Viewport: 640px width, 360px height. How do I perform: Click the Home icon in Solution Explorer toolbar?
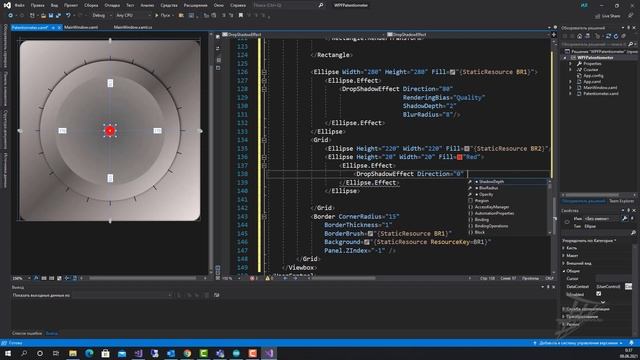coord(579,36)
